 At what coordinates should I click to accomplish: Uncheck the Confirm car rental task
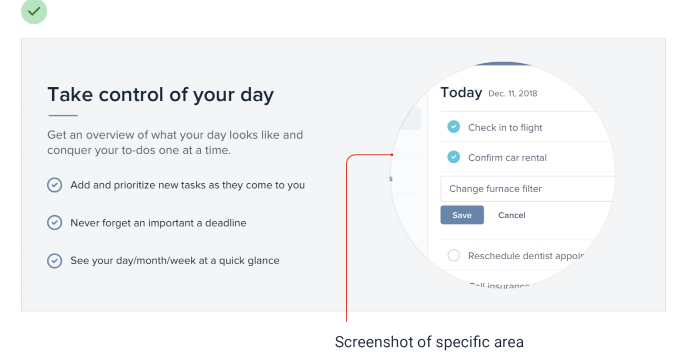[453, 157]
